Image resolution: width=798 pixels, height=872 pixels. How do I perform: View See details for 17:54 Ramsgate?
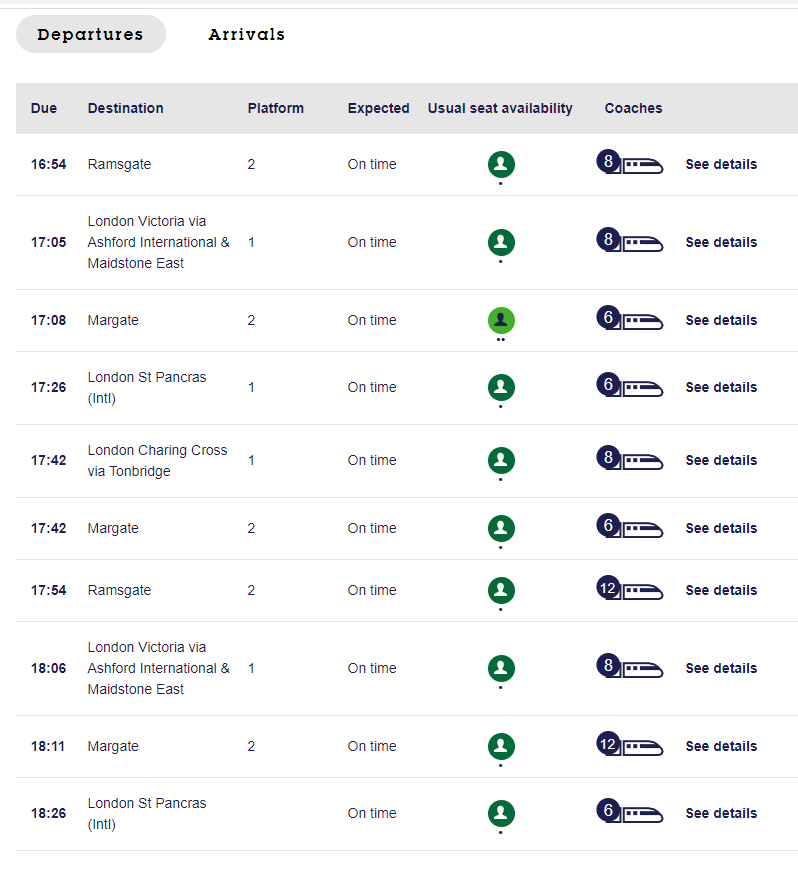pyautogui.click(x=721, y=590)
